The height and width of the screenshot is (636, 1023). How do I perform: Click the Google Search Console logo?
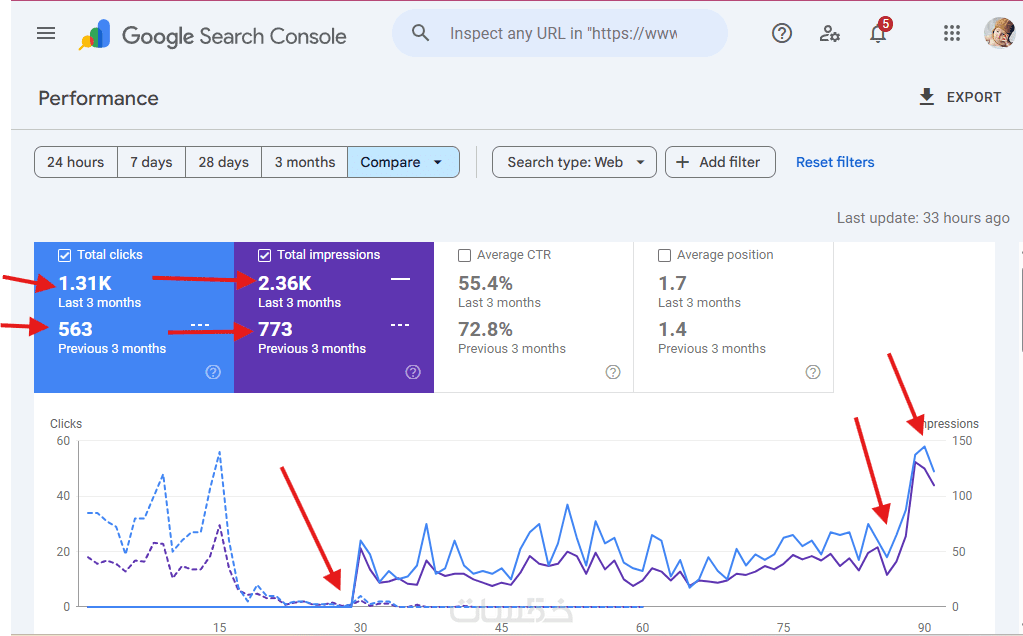[x=213, y=36]
